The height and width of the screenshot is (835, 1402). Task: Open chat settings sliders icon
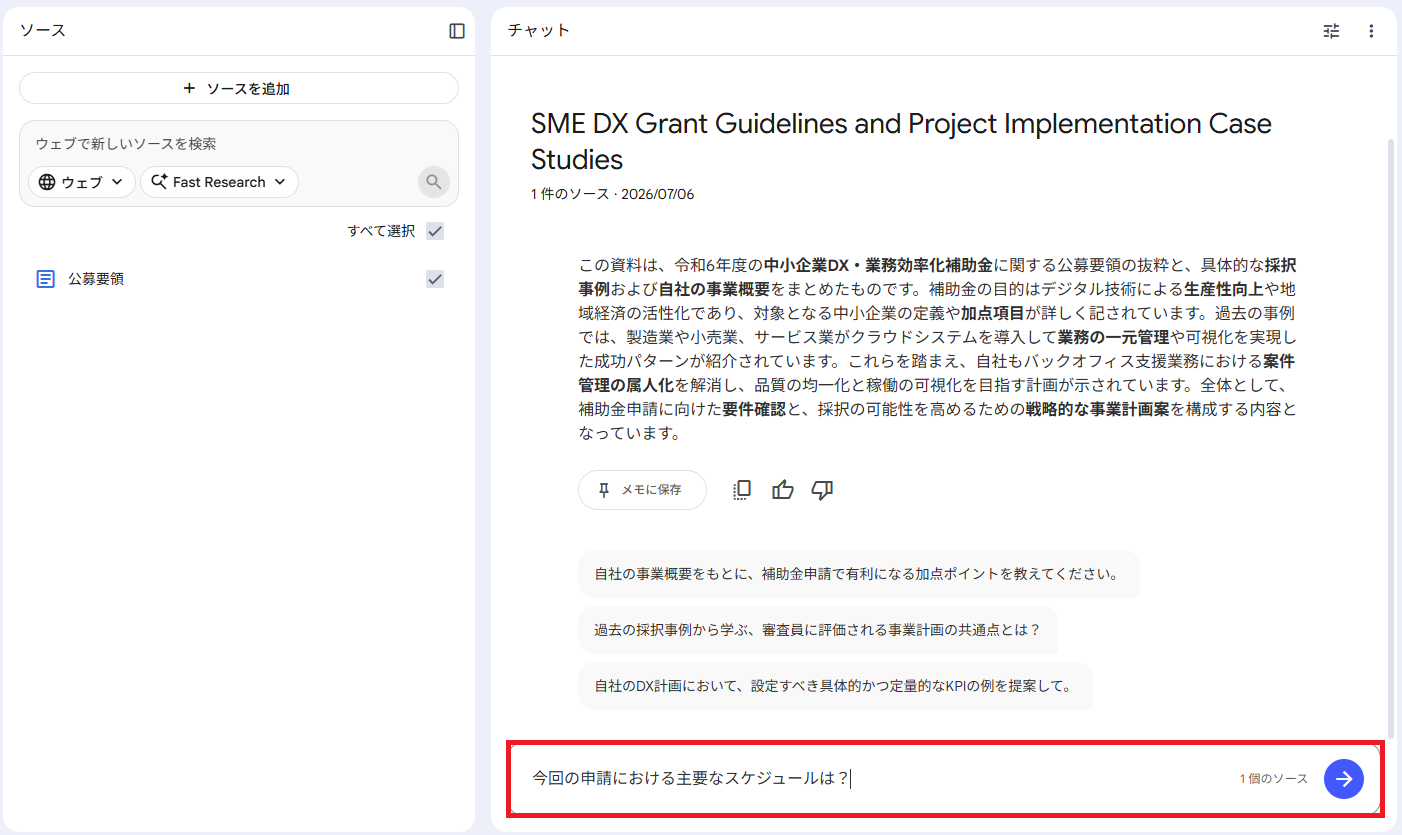click(x=1331, y=31)
